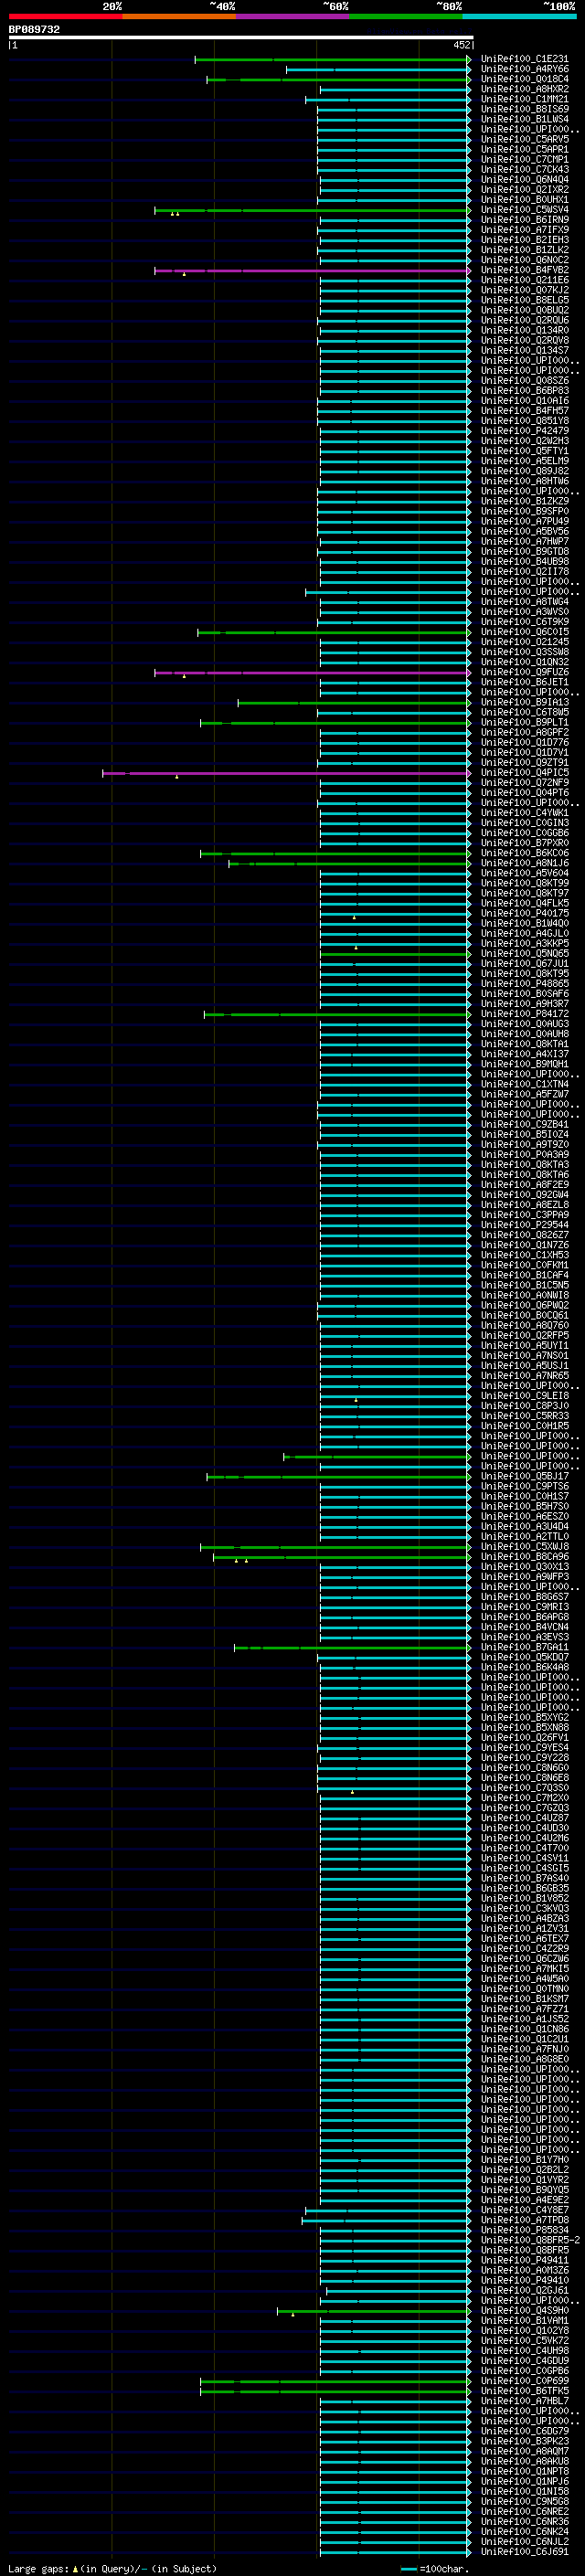The image size is (585, 2576).
Task: Open hit UniRef100_C1MM21
Action: (524, 99)
